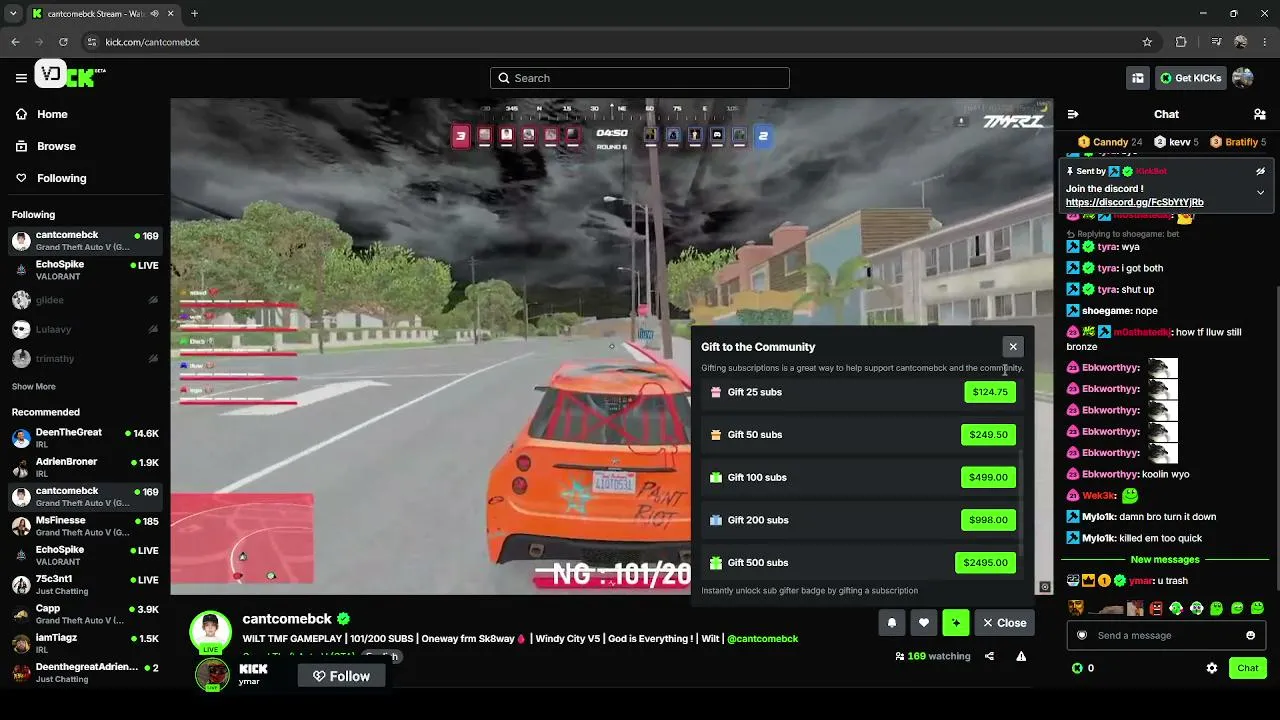The image size is (1280, 720).
Task: Click the heart follow icon button
Action: pos(924,623)
